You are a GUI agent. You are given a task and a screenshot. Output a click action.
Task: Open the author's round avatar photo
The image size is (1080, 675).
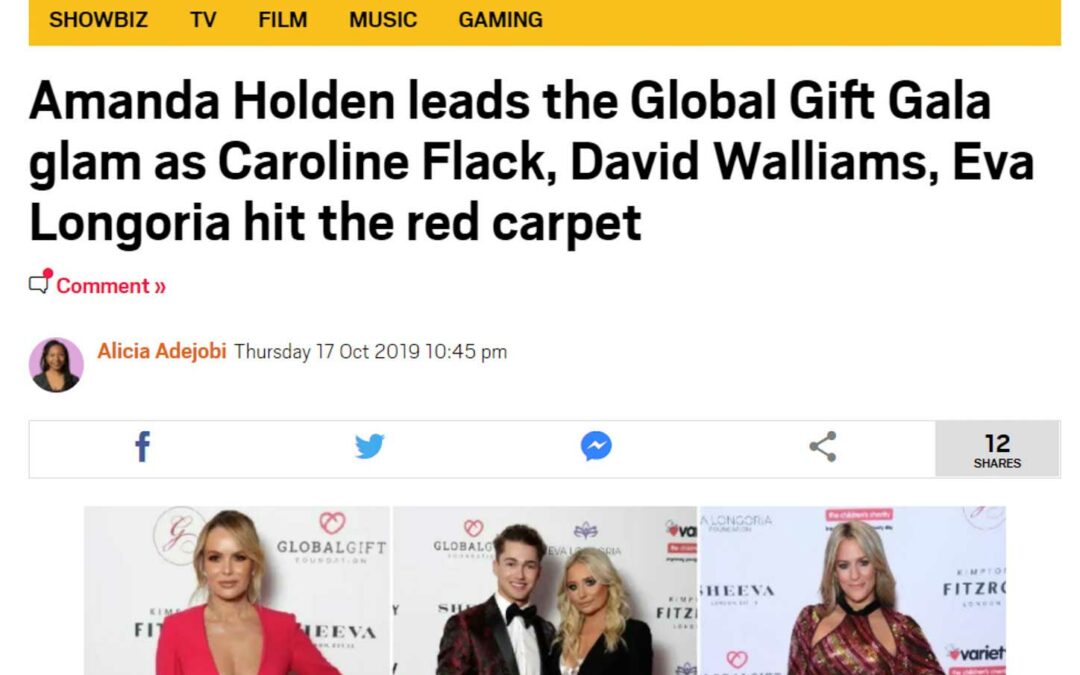pyautogui.click(x=56, y=365)
